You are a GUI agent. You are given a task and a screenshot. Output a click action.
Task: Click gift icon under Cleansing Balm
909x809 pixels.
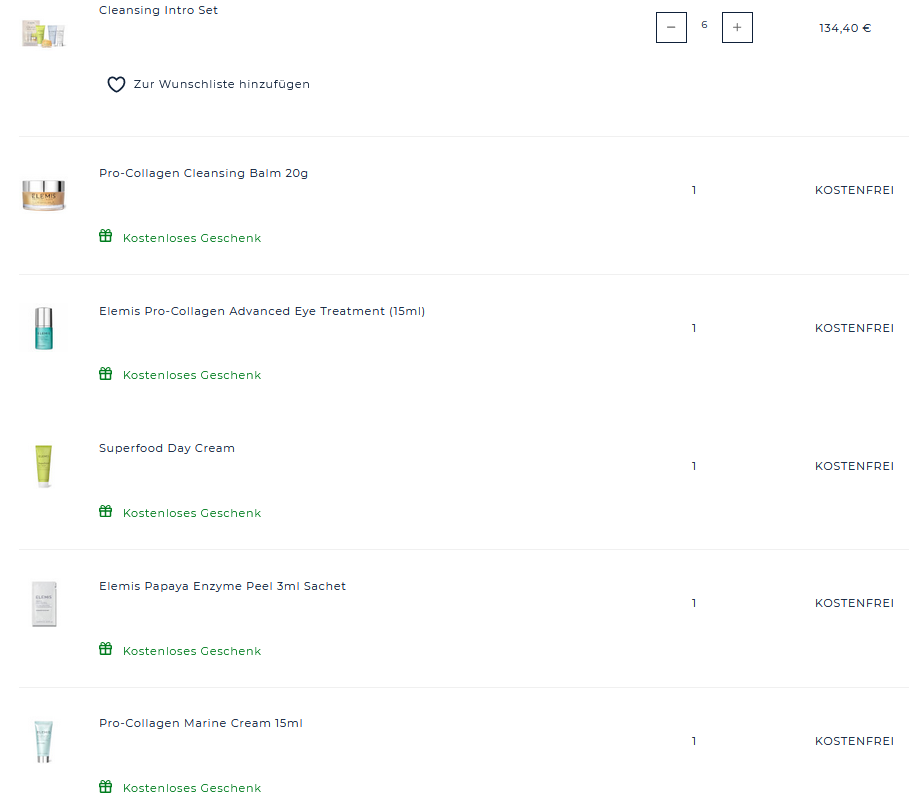click(106, 237)
